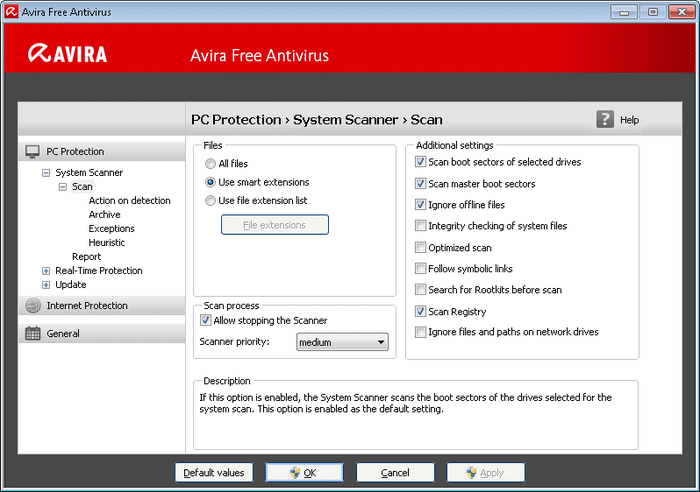Click the Avira logo in the red banner
Viewport: 700px width, 492px height.
click(67, 54)
